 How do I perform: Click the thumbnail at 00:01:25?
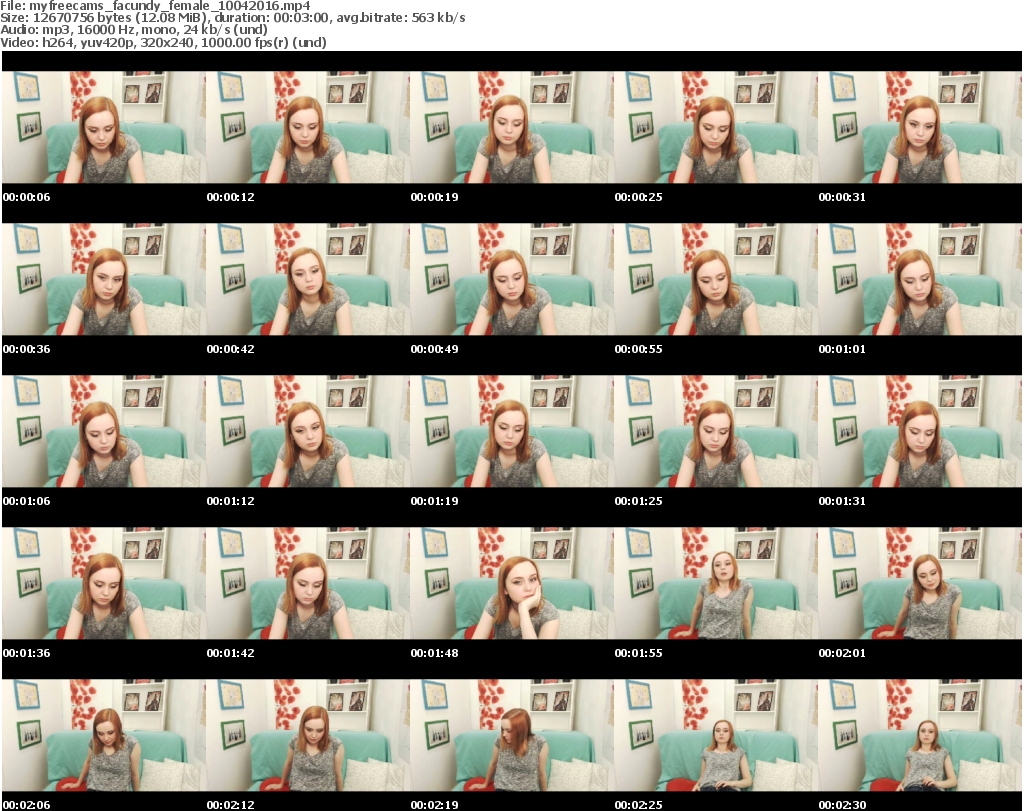(715, 431)
